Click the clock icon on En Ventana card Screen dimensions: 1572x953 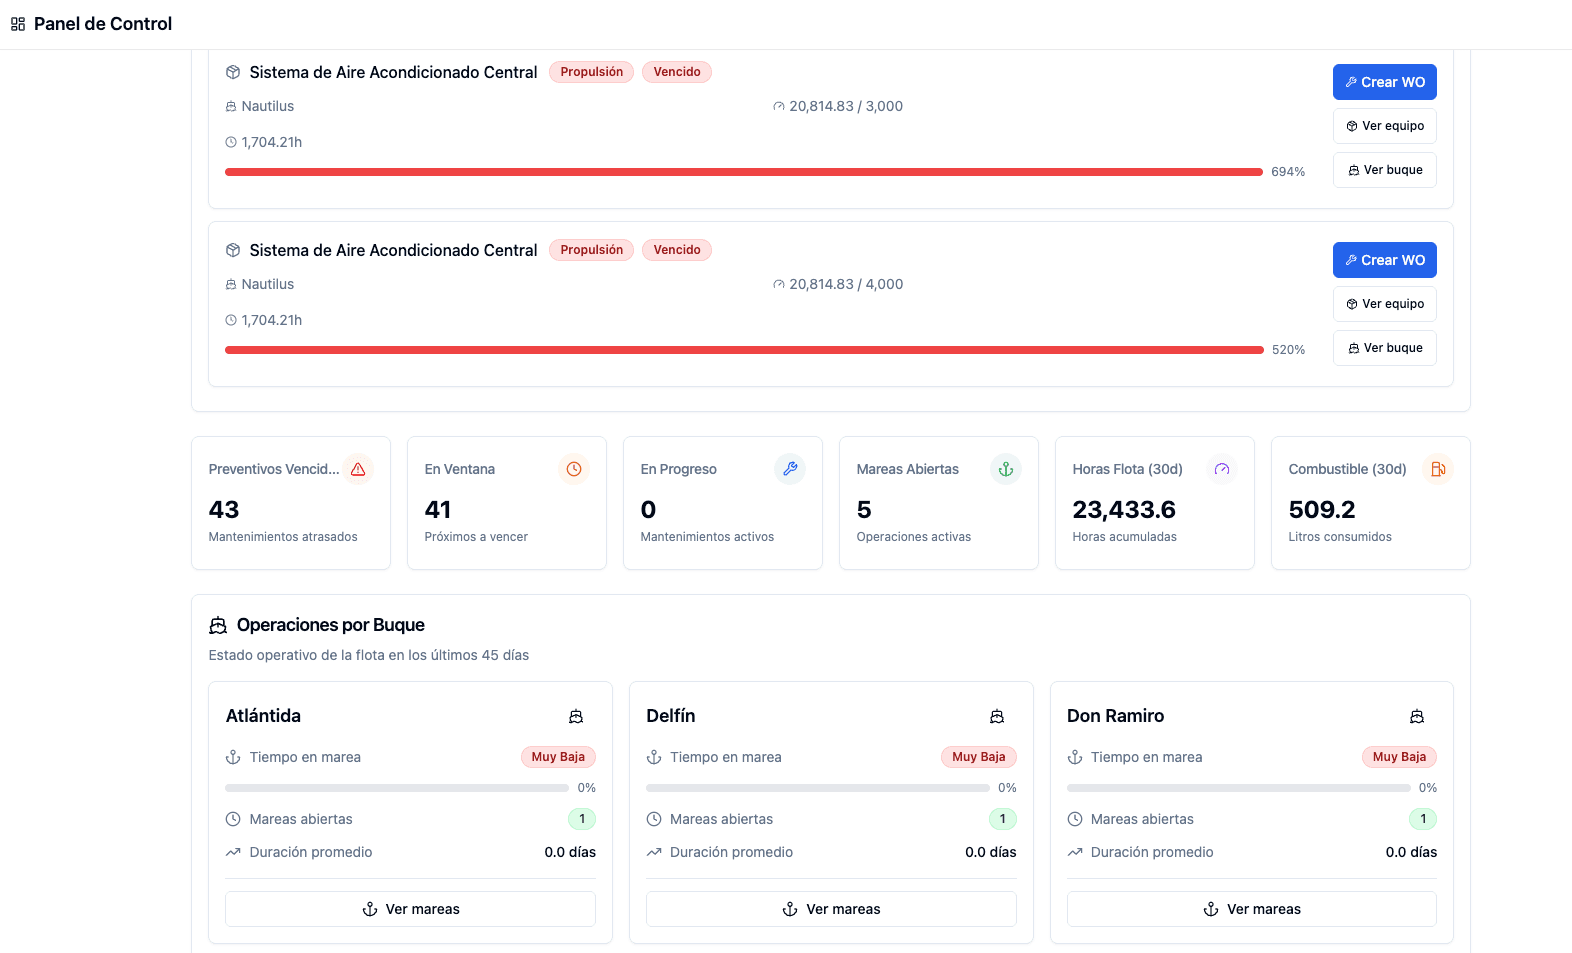click(x=574, y=469)
